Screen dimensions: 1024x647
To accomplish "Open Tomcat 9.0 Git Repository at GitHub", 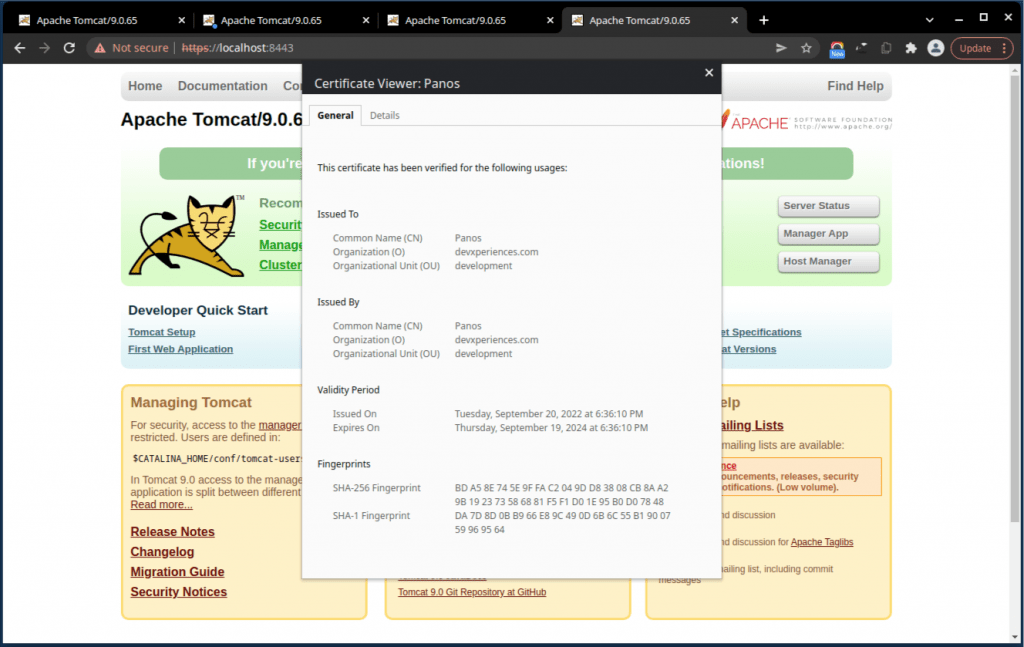I will (472, 592).
